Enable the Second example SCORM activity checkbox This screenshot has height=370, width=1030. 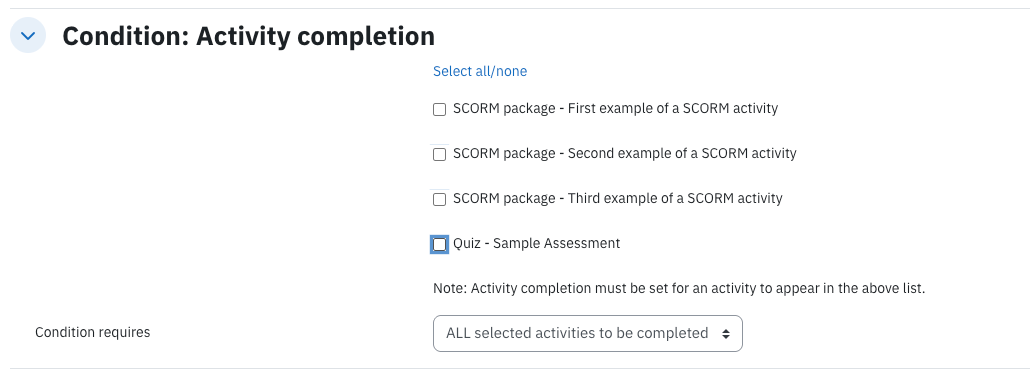[439, 154]
